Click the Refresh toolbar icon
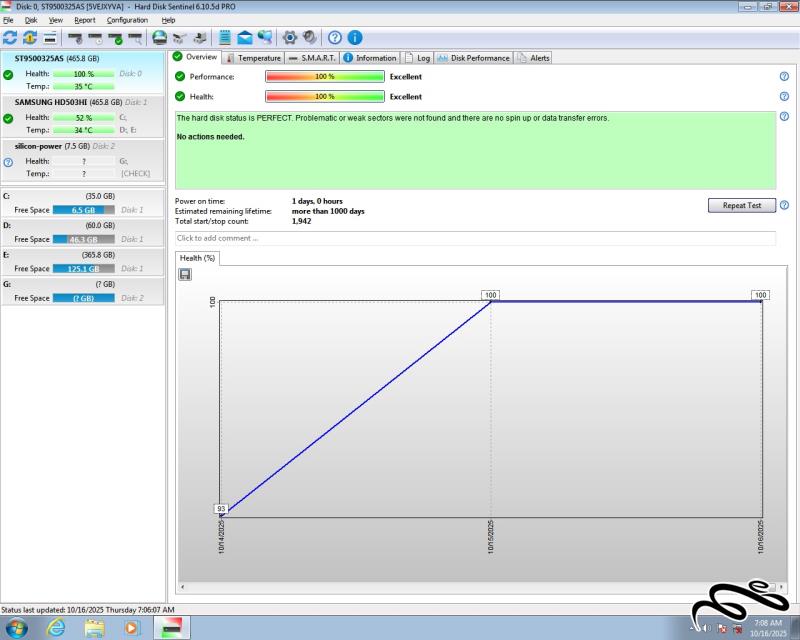This screenshot has width=800, height=640. 10,38
